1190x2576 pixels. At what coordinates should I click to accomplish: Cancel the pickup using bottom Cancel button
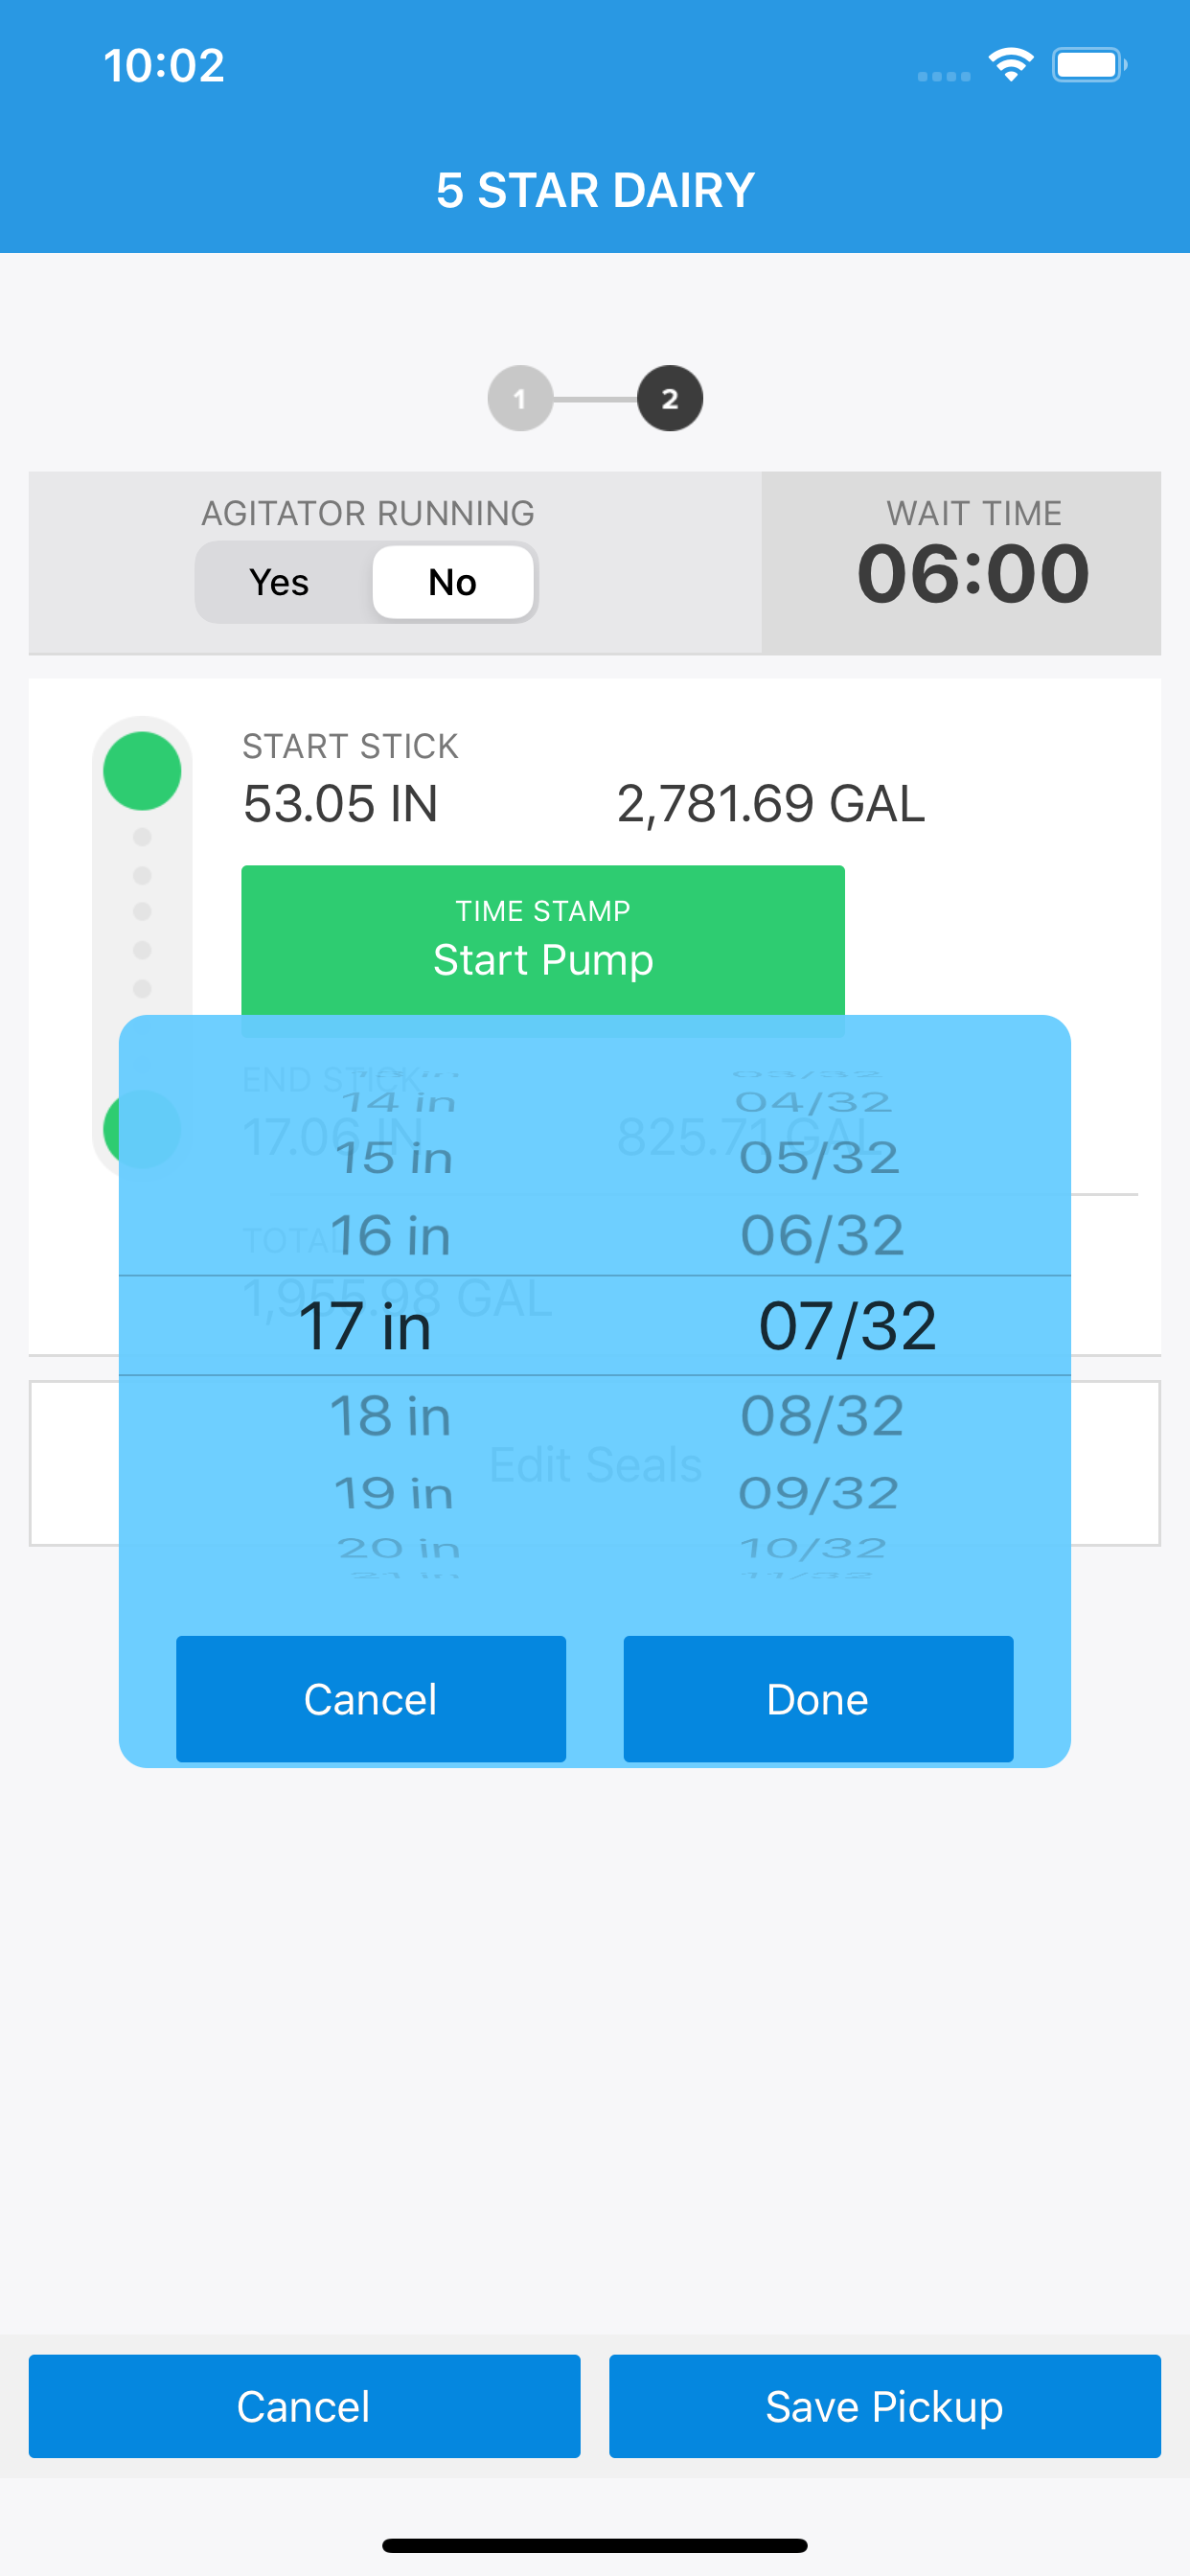click(304, 2406)
